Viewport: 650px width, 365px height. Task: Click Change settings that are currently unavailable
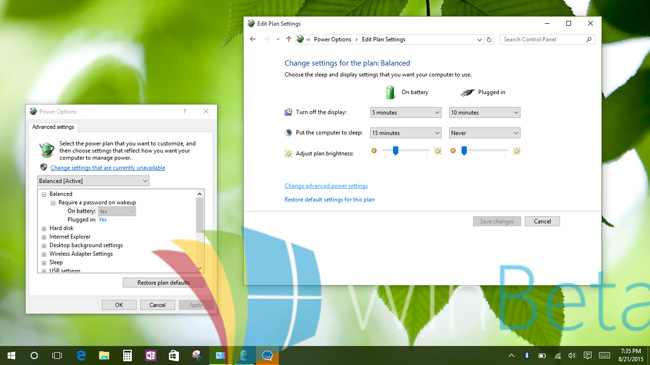(x=108, y=168)
